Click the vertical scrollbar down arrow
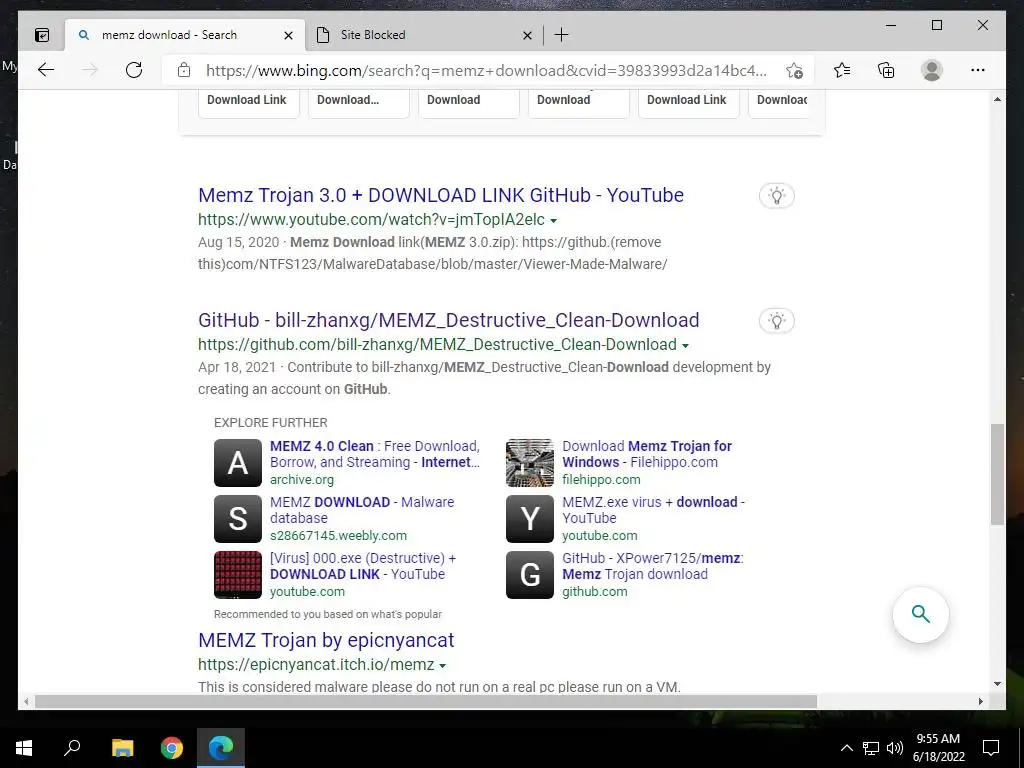The height and width of the screenshot is (768, 1024). coord(997,684)
